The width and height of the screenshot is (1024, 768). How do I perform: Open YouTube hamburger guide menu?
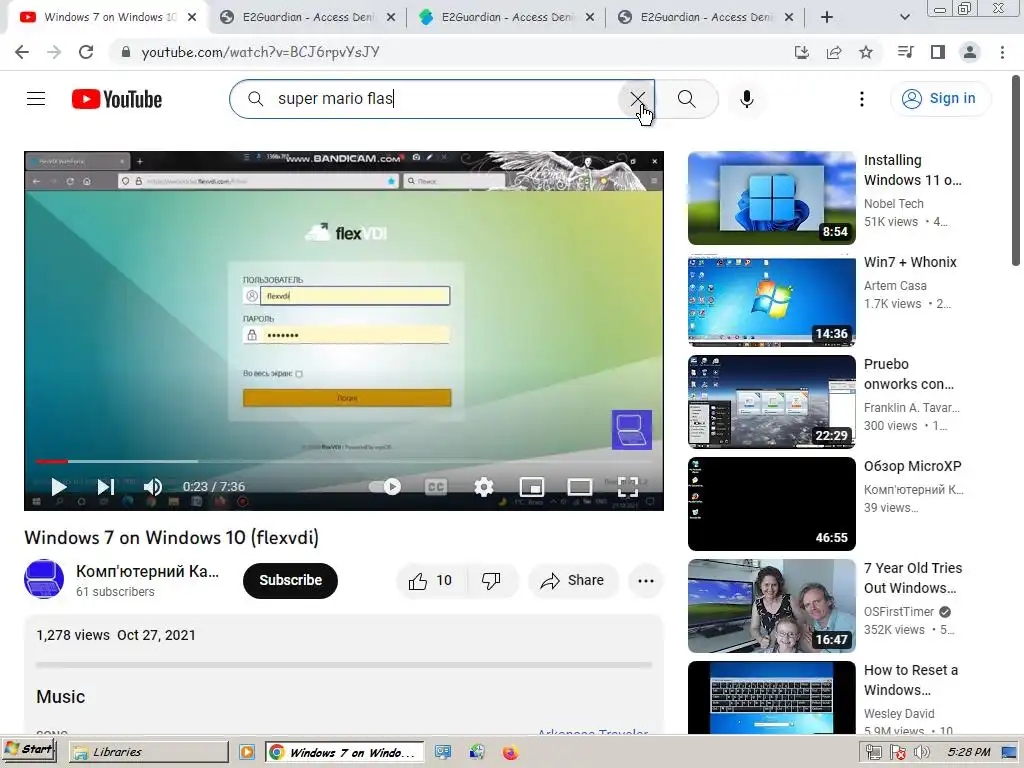[36, 99]
